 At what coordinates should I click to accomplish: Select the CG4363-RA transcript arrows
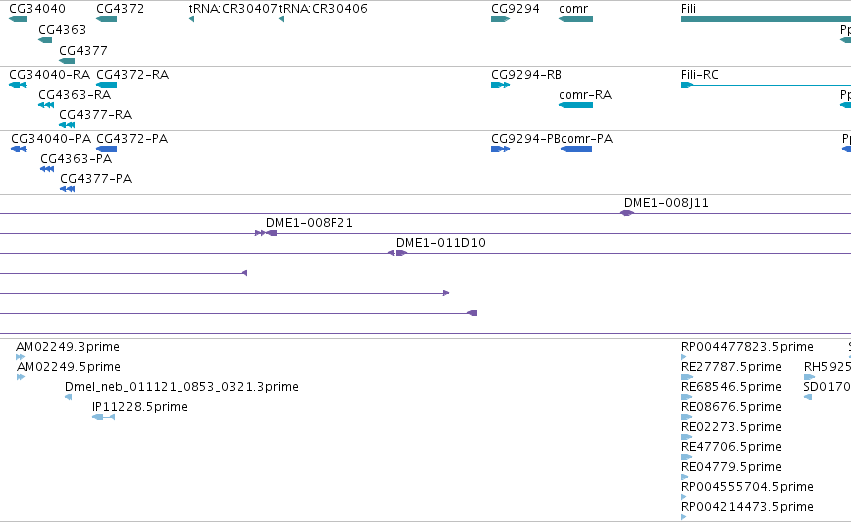point(46,105)
